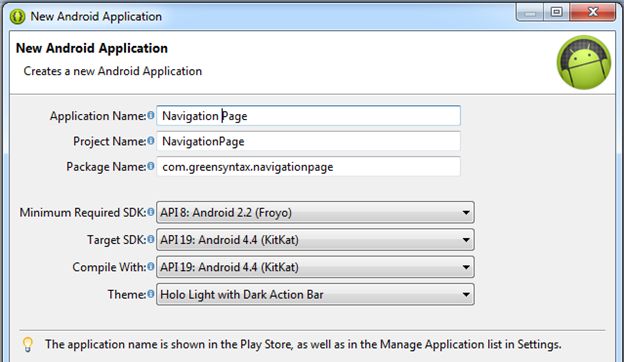Screen dimensions: 624x362
Task: Click the 'Creates a new Android Application' description
Action: coord(113,71)
